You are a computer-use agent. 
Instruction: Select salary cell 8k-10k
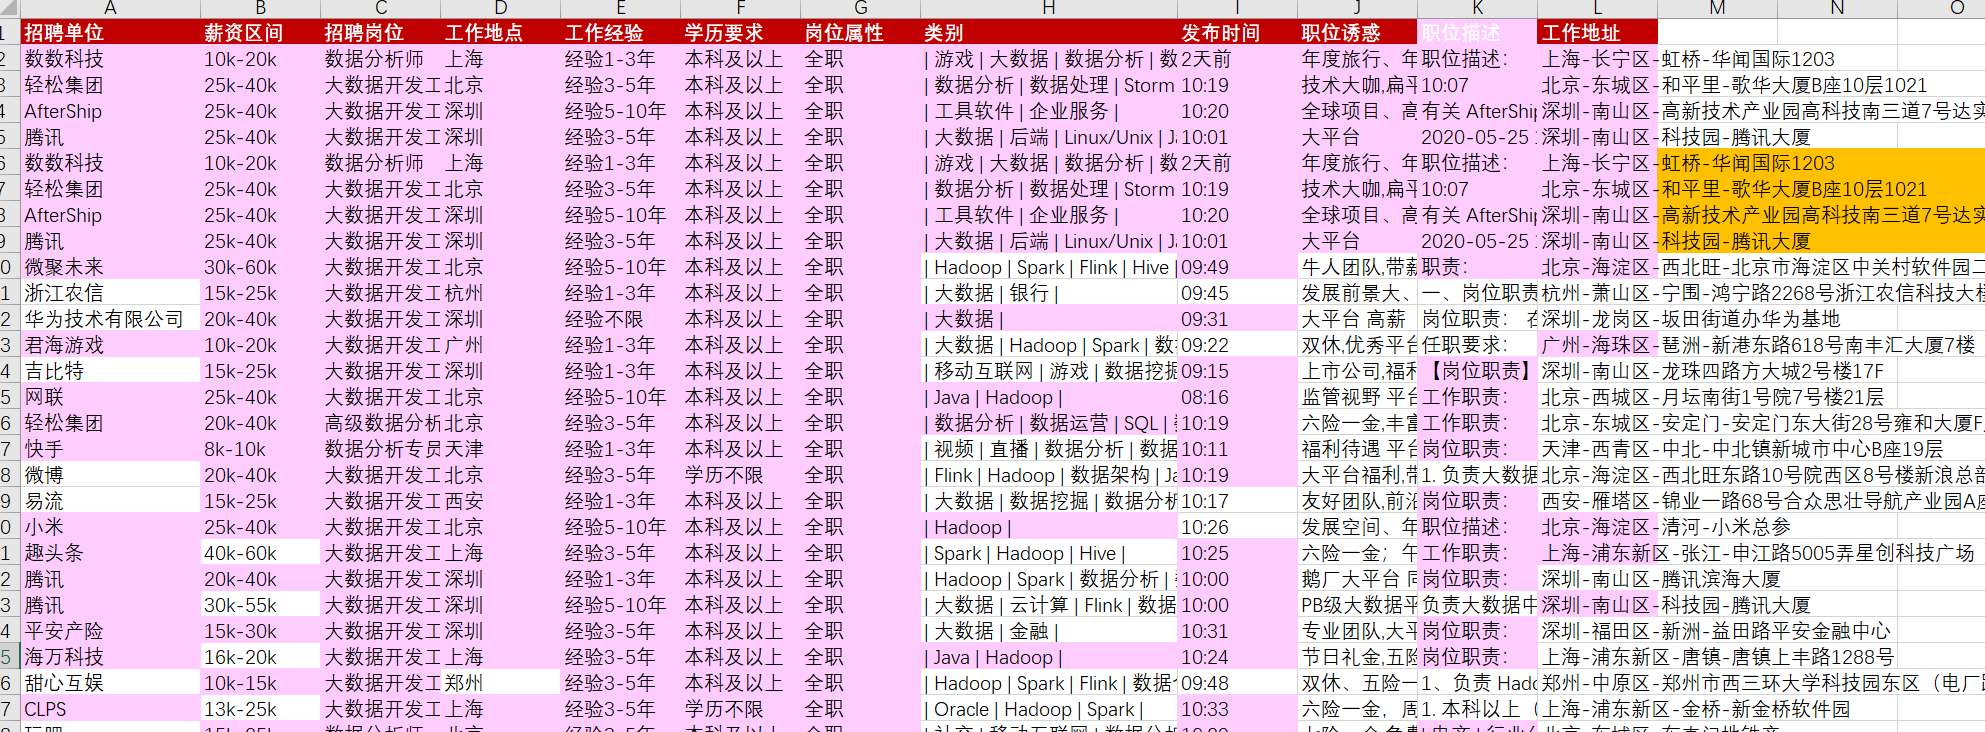tap(260, 449)
